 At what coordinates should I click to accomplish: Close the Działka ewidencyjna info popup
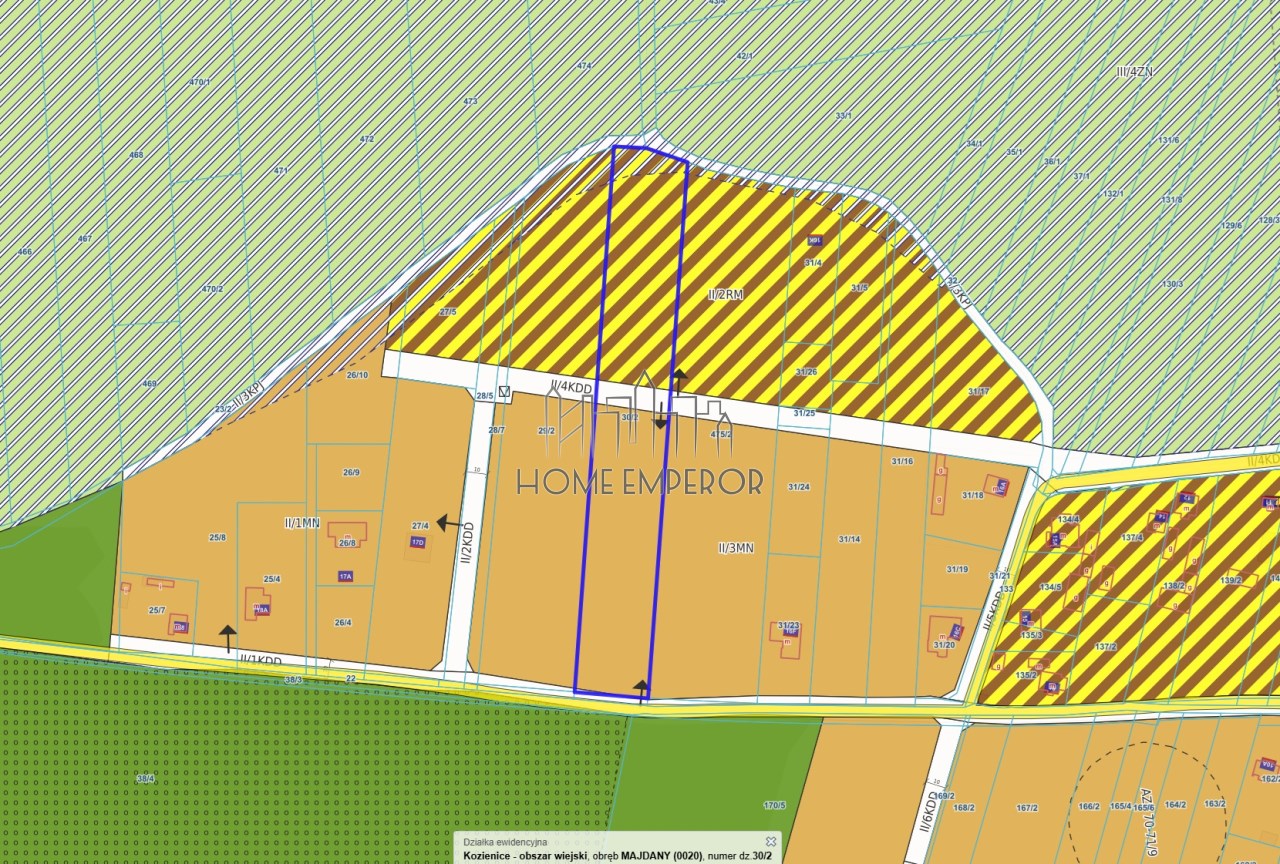(x=771, y=842)
